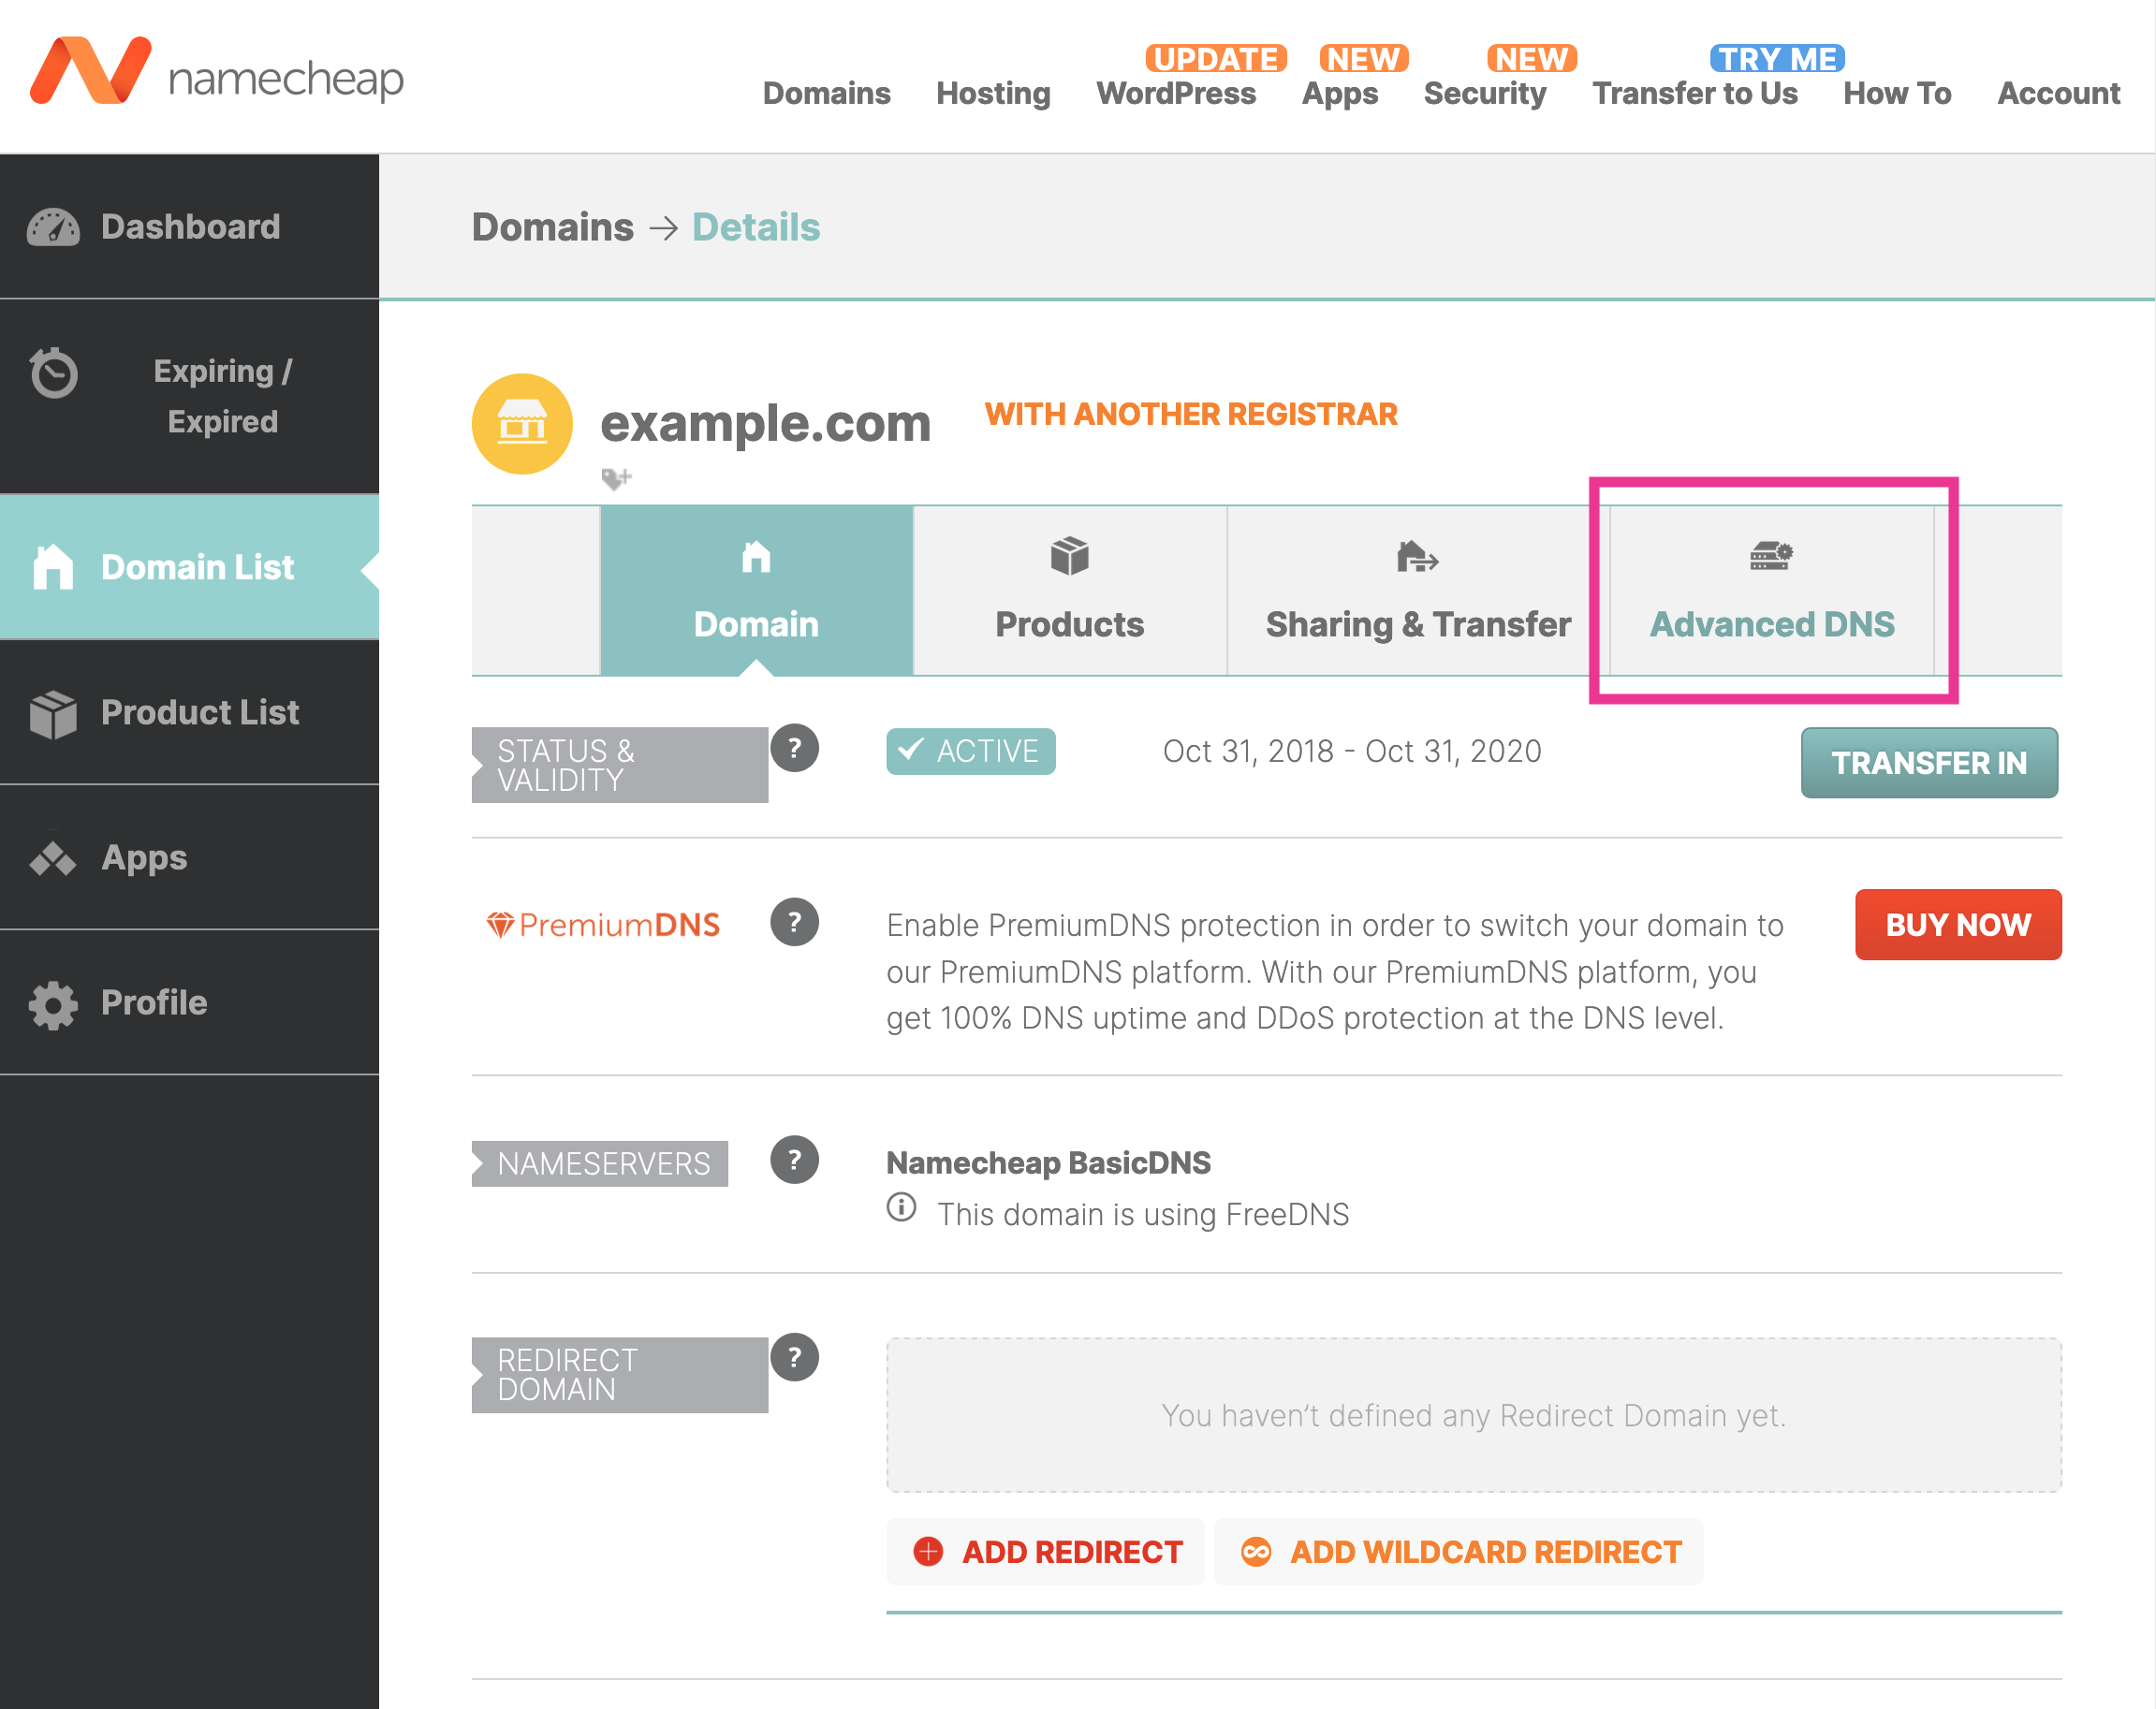Click the Profile gear icon
The height and width of the screenshot is (1709, 2156).
click(x=53, y=1004)
